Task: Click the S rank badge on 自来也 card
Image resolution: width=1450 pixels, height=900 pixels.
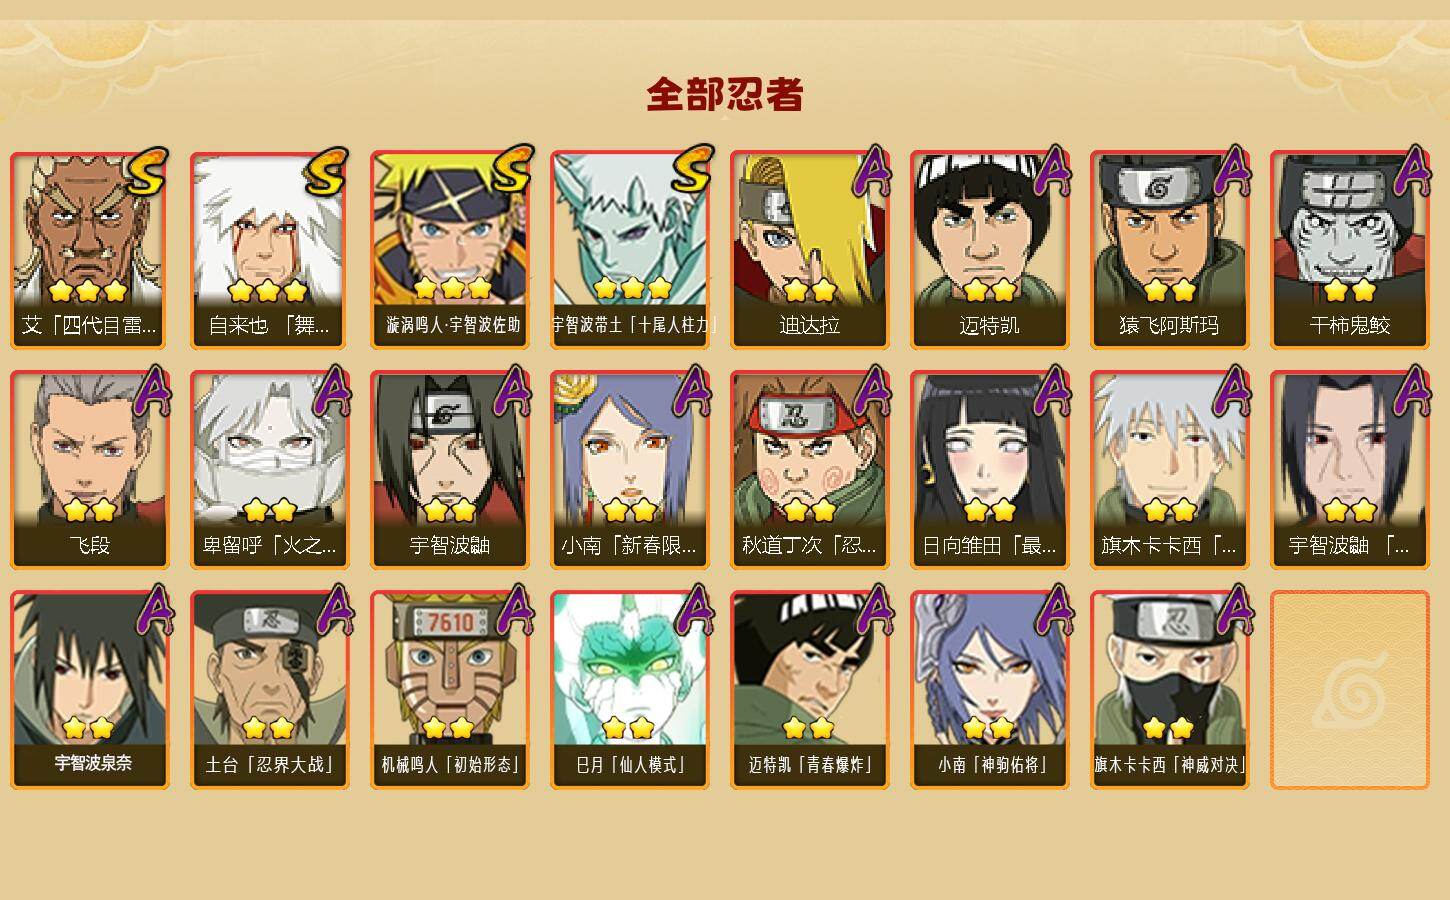Action: [326, 173]
